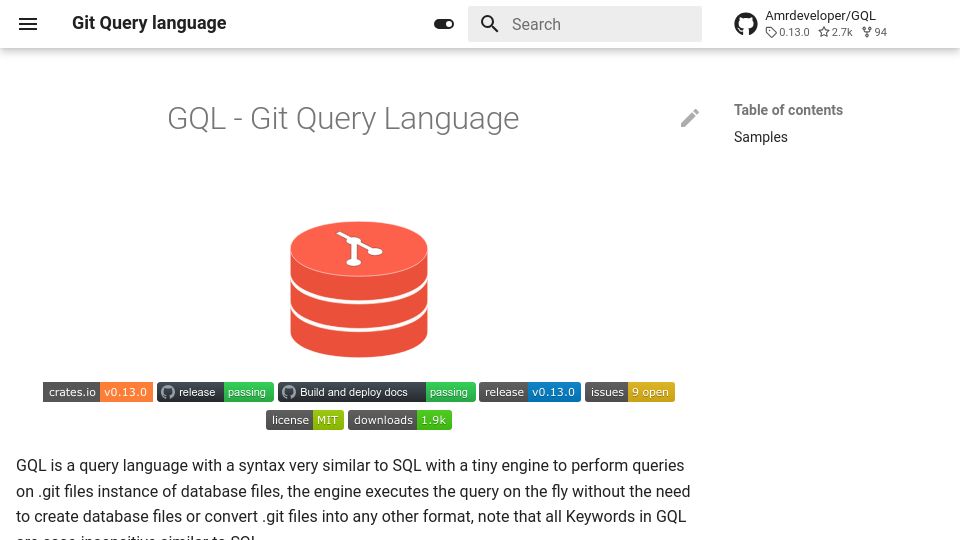Viewport: 960px width, 540px height.
Task: Click the 2.7k stars count
Action: point(836,32)
